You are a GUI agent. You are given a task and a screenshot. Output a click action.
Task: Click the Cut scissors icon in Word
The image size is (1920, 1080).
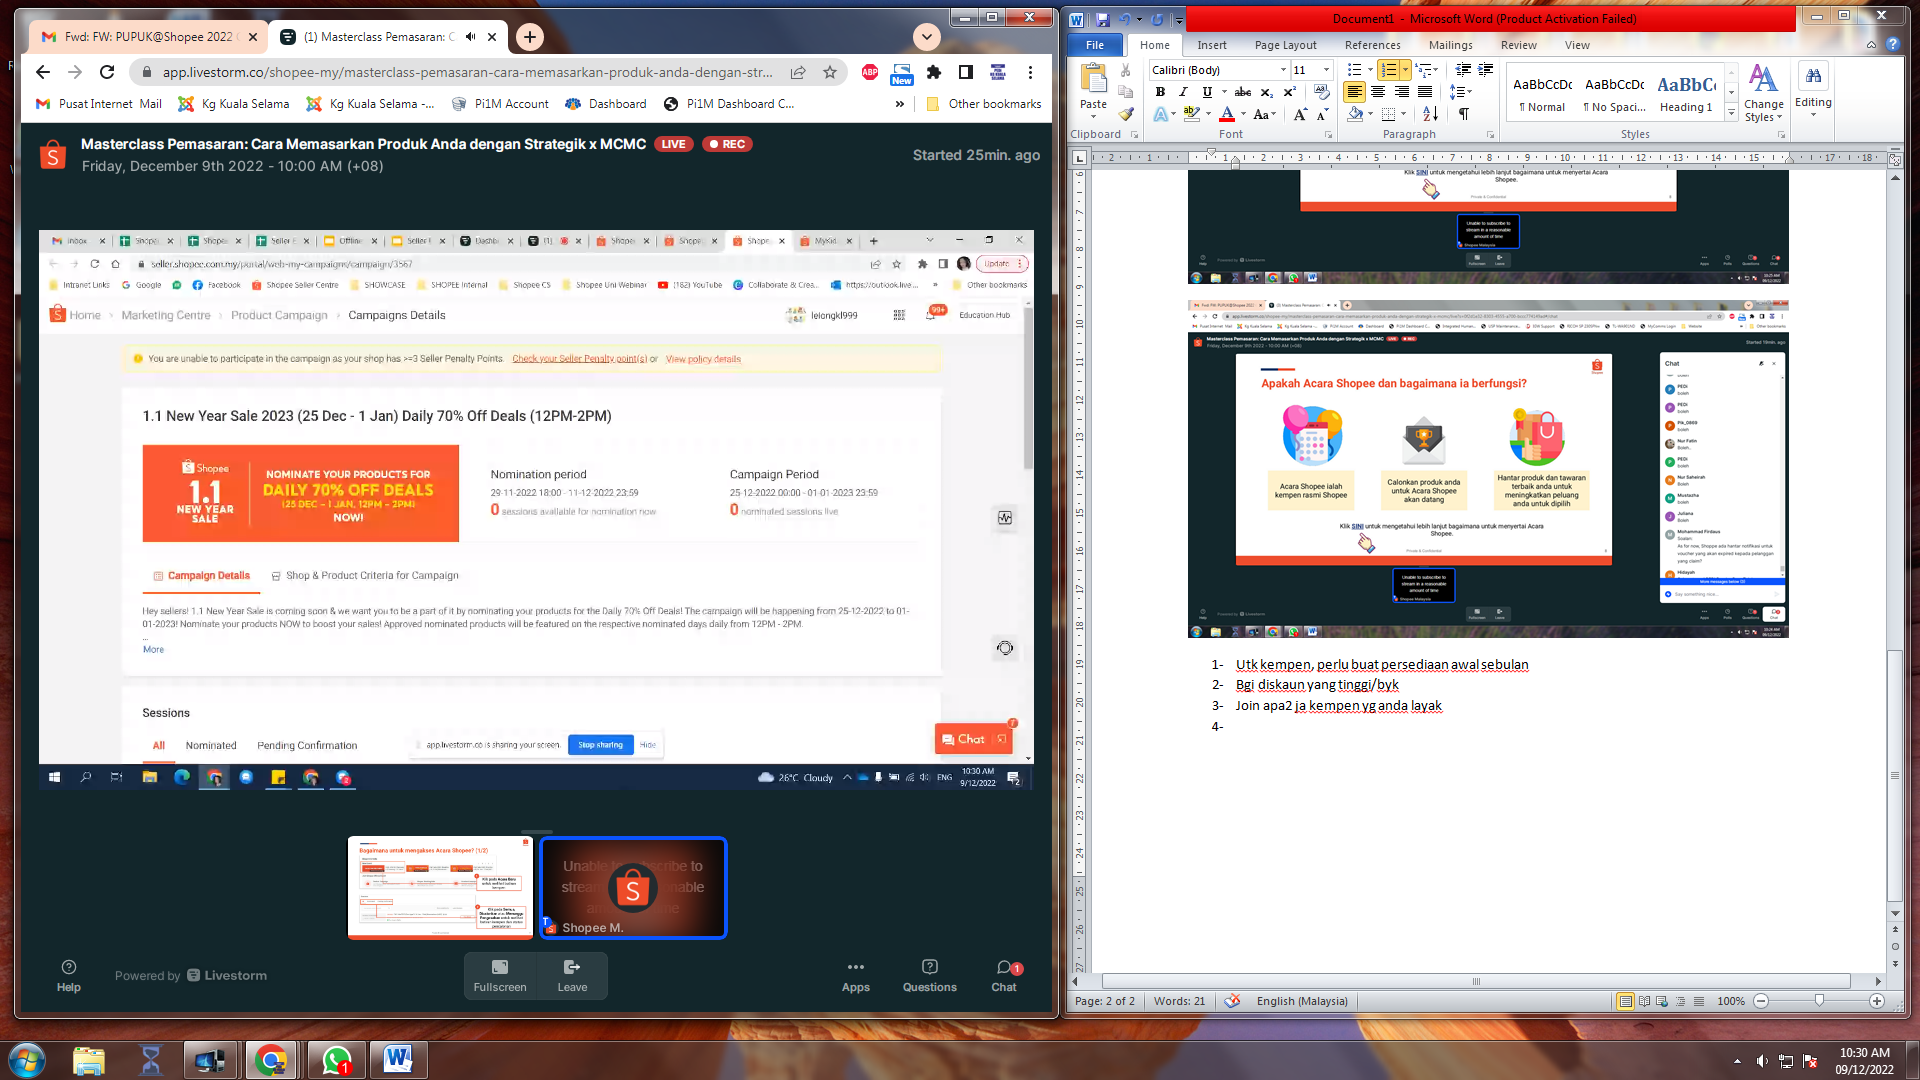click(1126, 70)
